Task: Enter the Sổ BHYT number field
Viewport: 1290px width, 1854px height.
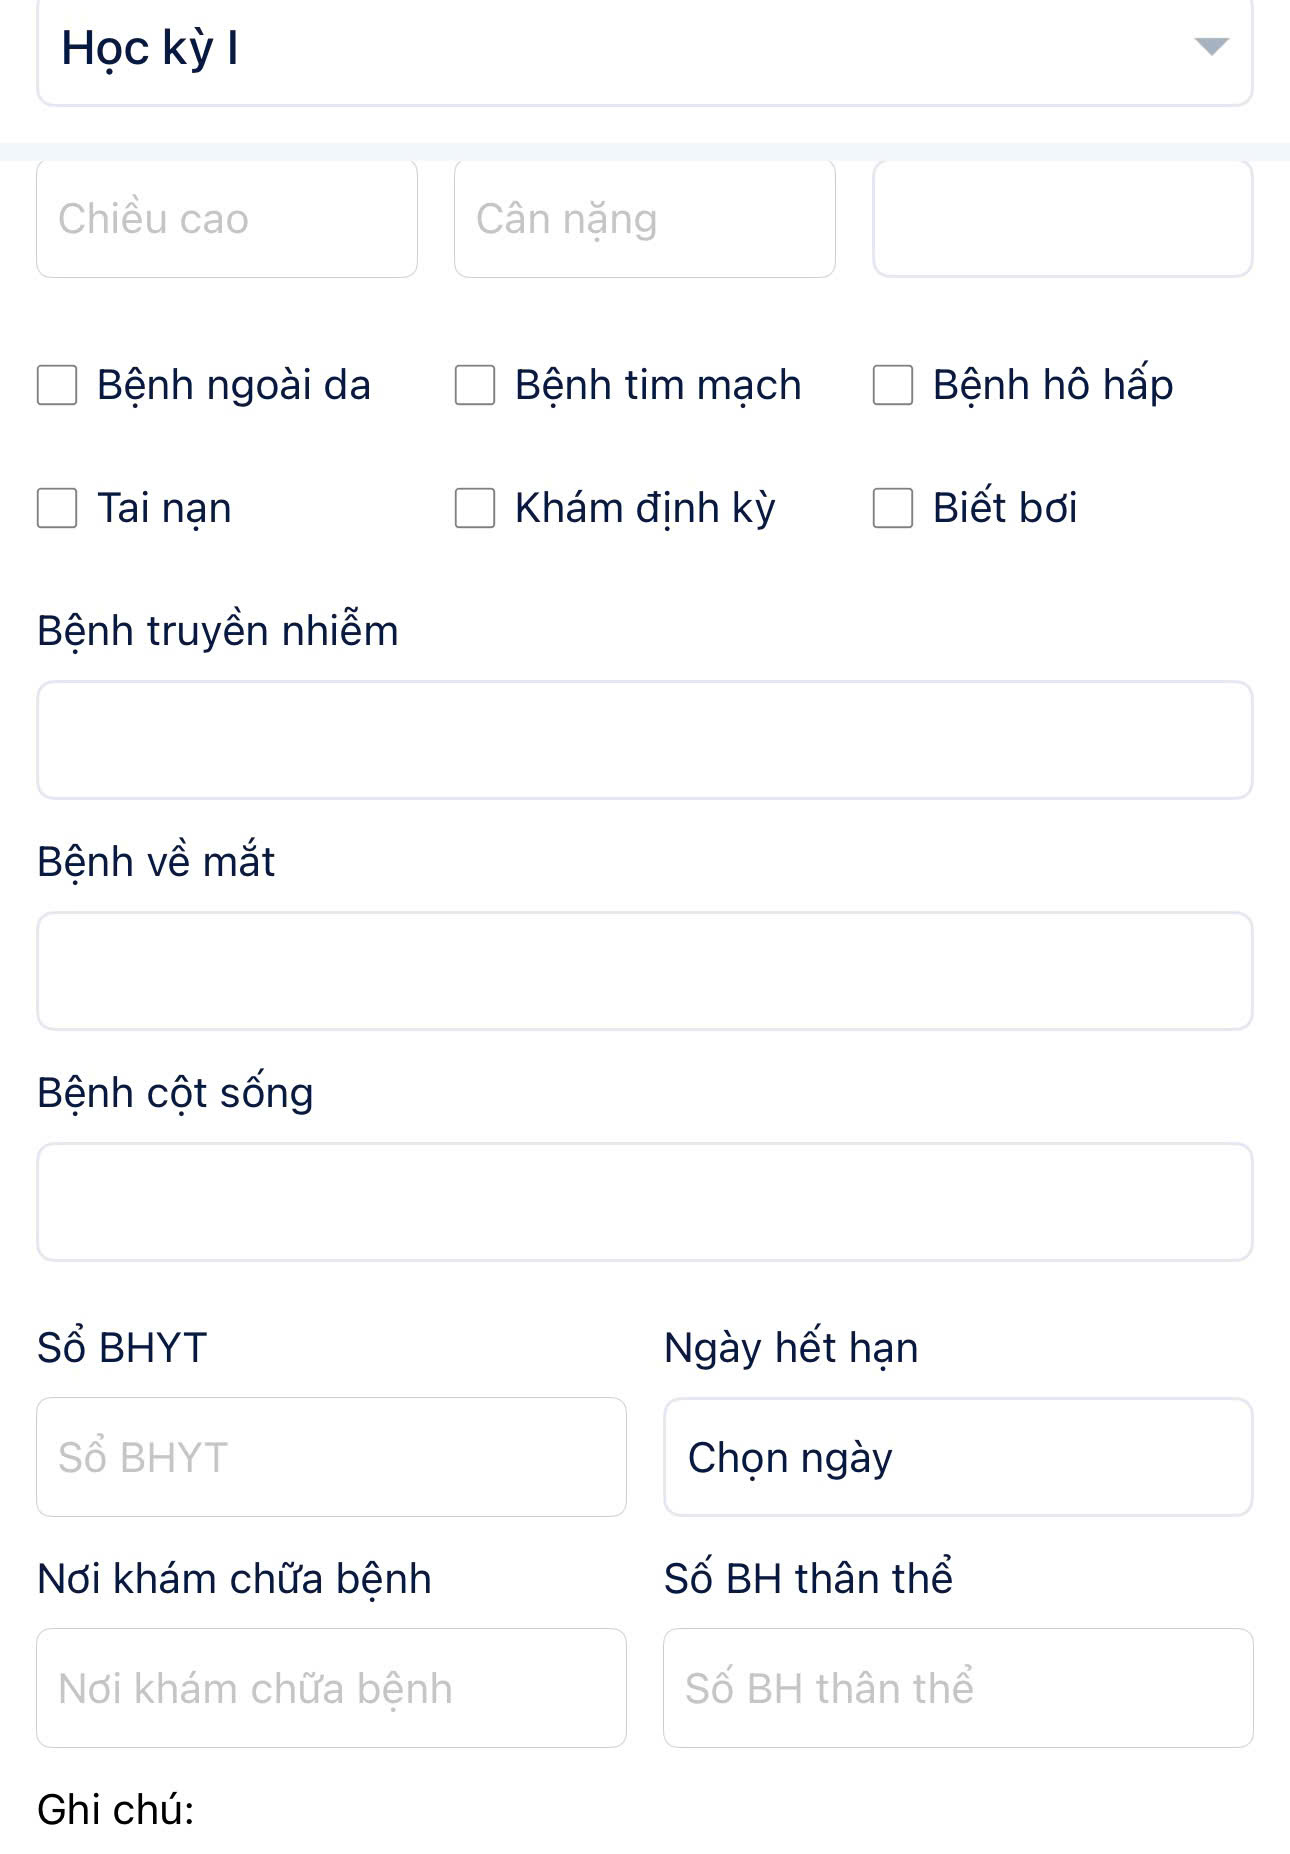Action: point(331,1457)
